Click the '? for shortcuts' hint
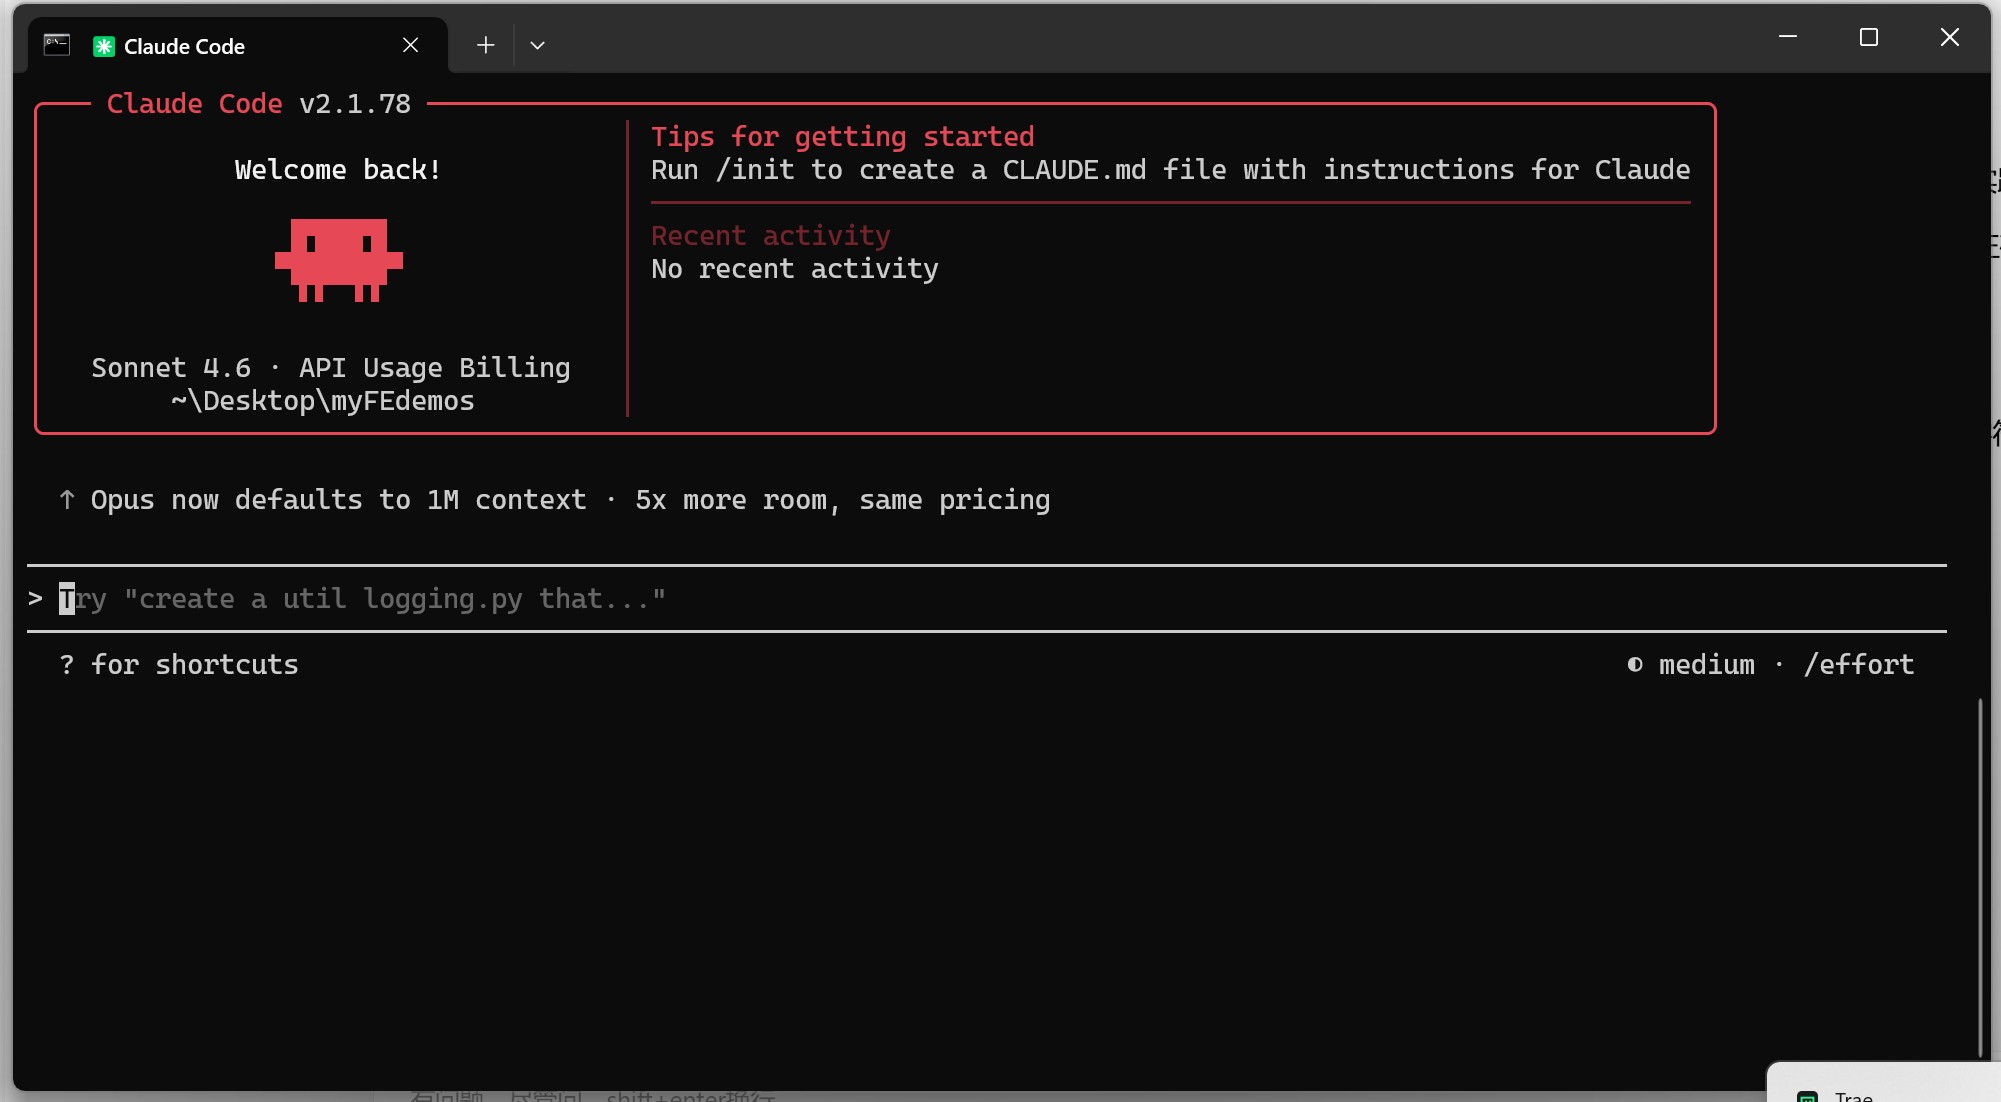The height and width of the screenshot is (1102, 2001). tap(179, 665)
